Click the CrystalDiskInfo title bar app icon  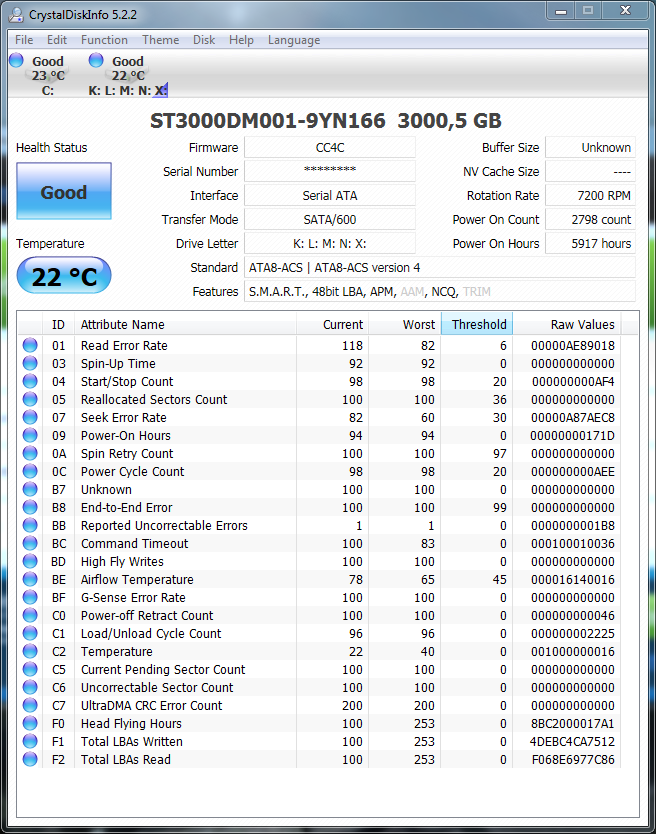tap(16, 14)
